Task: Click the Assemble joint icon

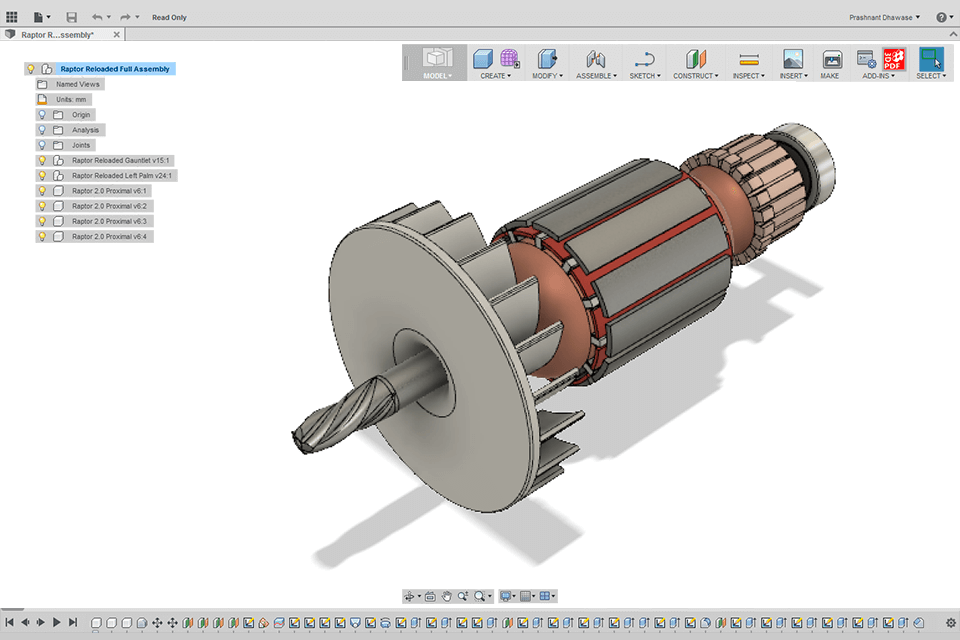Action: coord(596,59)
